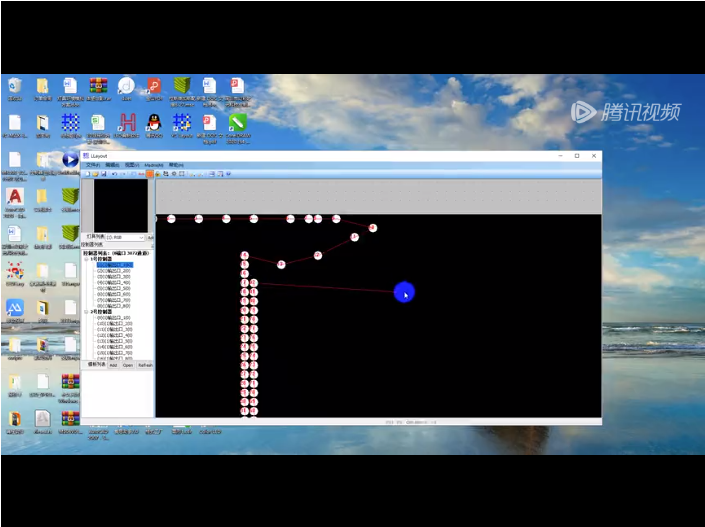Click the Open button below controller list
The image size is (705, 527).
coord(128,365)
